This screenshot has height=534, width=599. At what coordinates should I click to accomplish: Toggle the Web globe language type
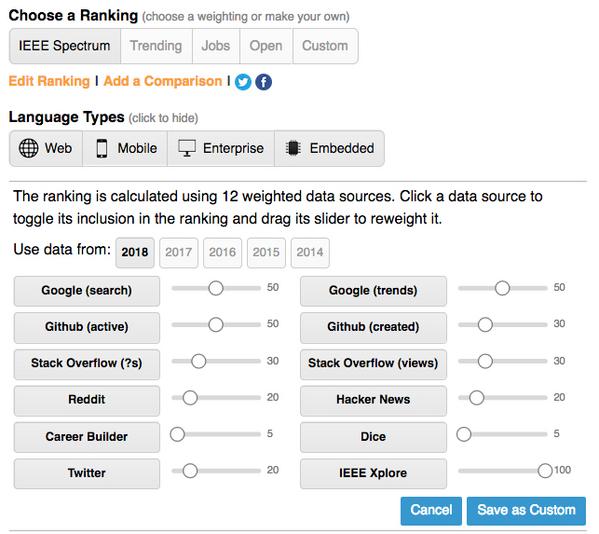(46, 149)
